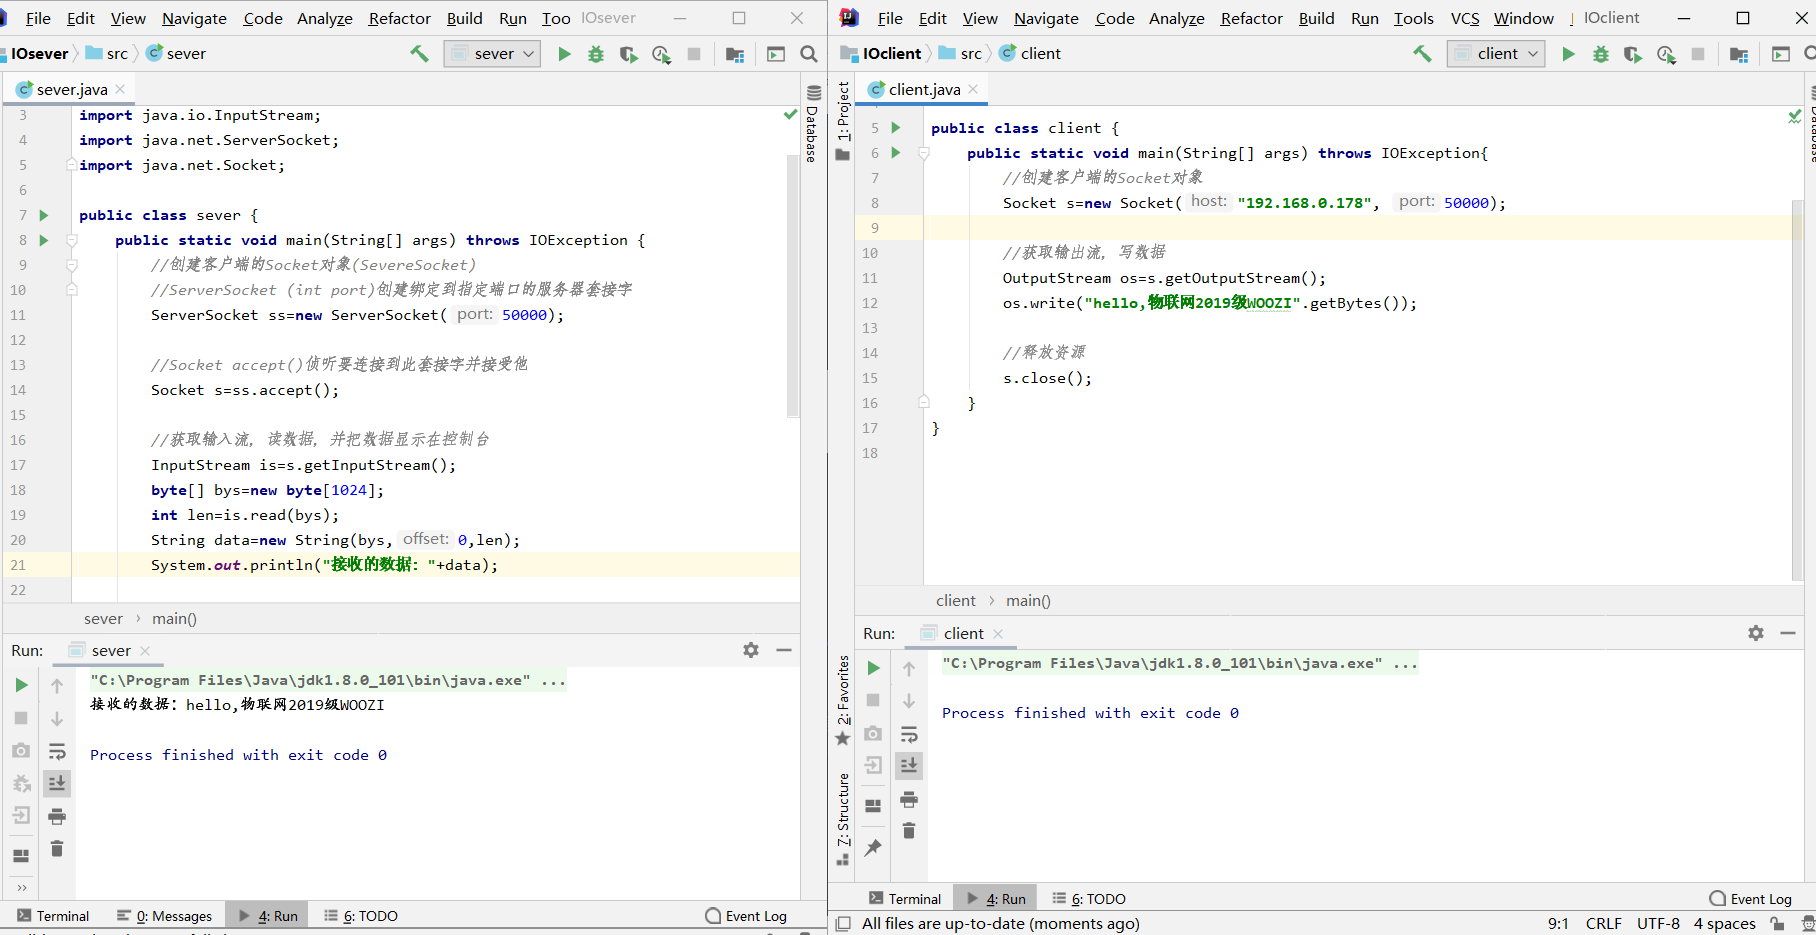Screen dimensions: 1816x935
Task: Run client with coverage icon
Action: (1632, 54)
